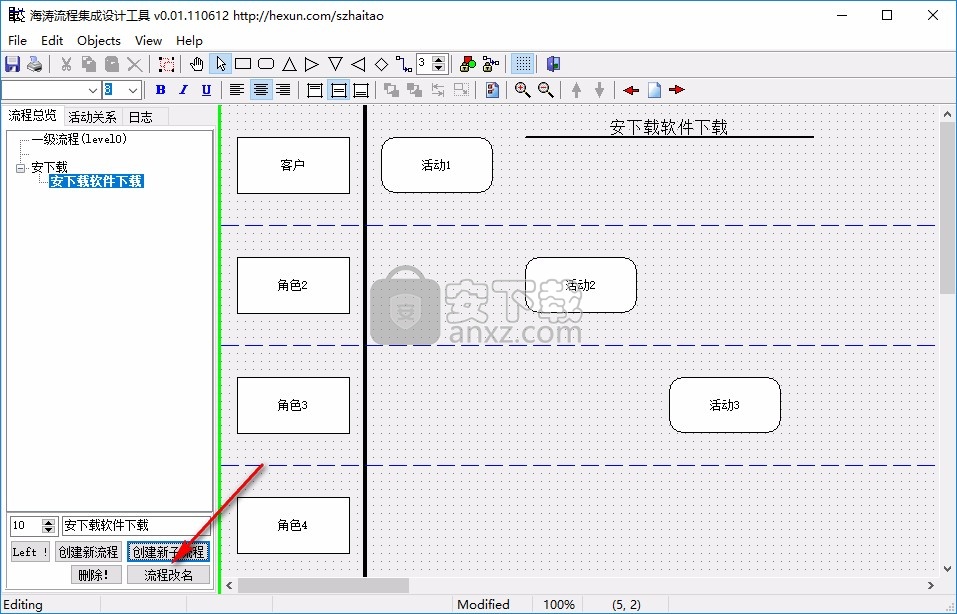
Task: Switch to the 日志 tab
Action: point(141,117)
